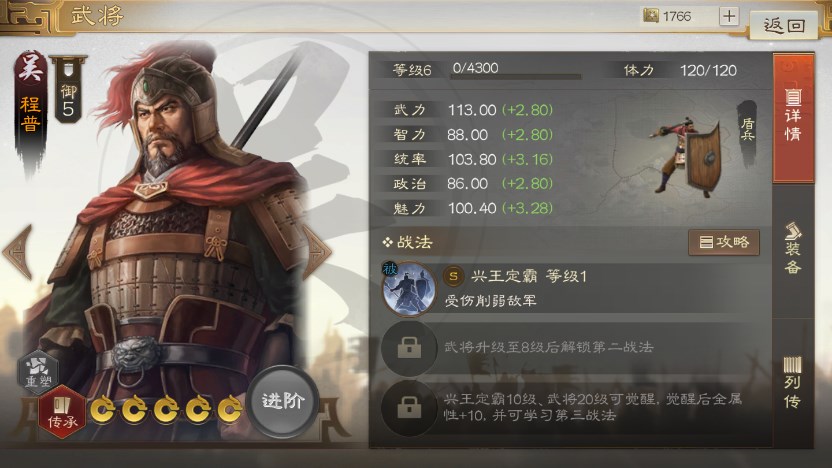This screenshot has height=468, width=832.
Task: Open the 重塑 reshape icon
Action: pyautogui.click(x=38, y=371)
